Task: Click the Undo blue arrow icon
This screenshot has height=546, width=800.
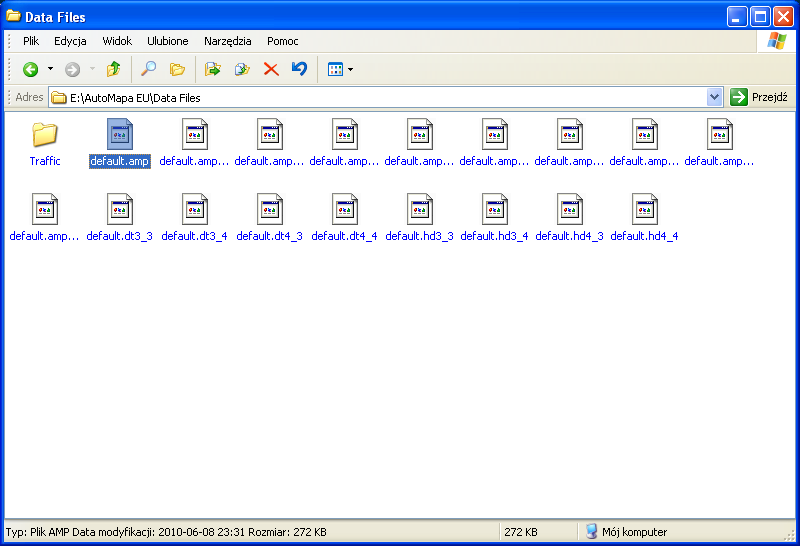Action: 299,69
